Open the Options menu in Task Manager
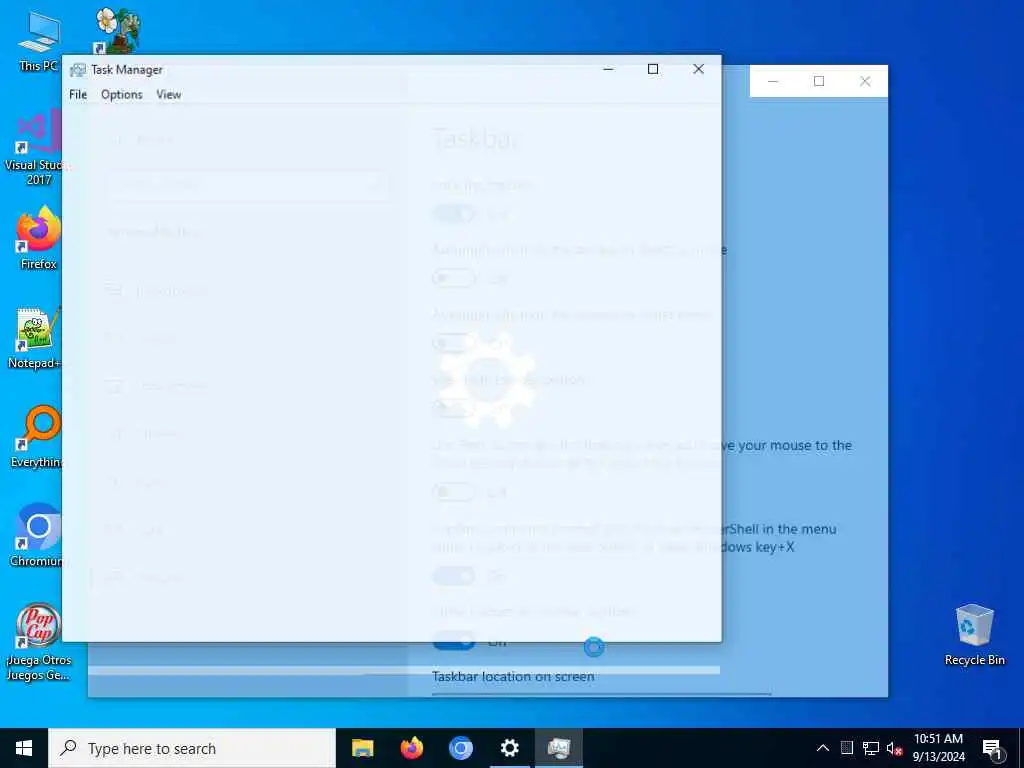The height and width of the screenshot is (768, 1024). (121, 95)
